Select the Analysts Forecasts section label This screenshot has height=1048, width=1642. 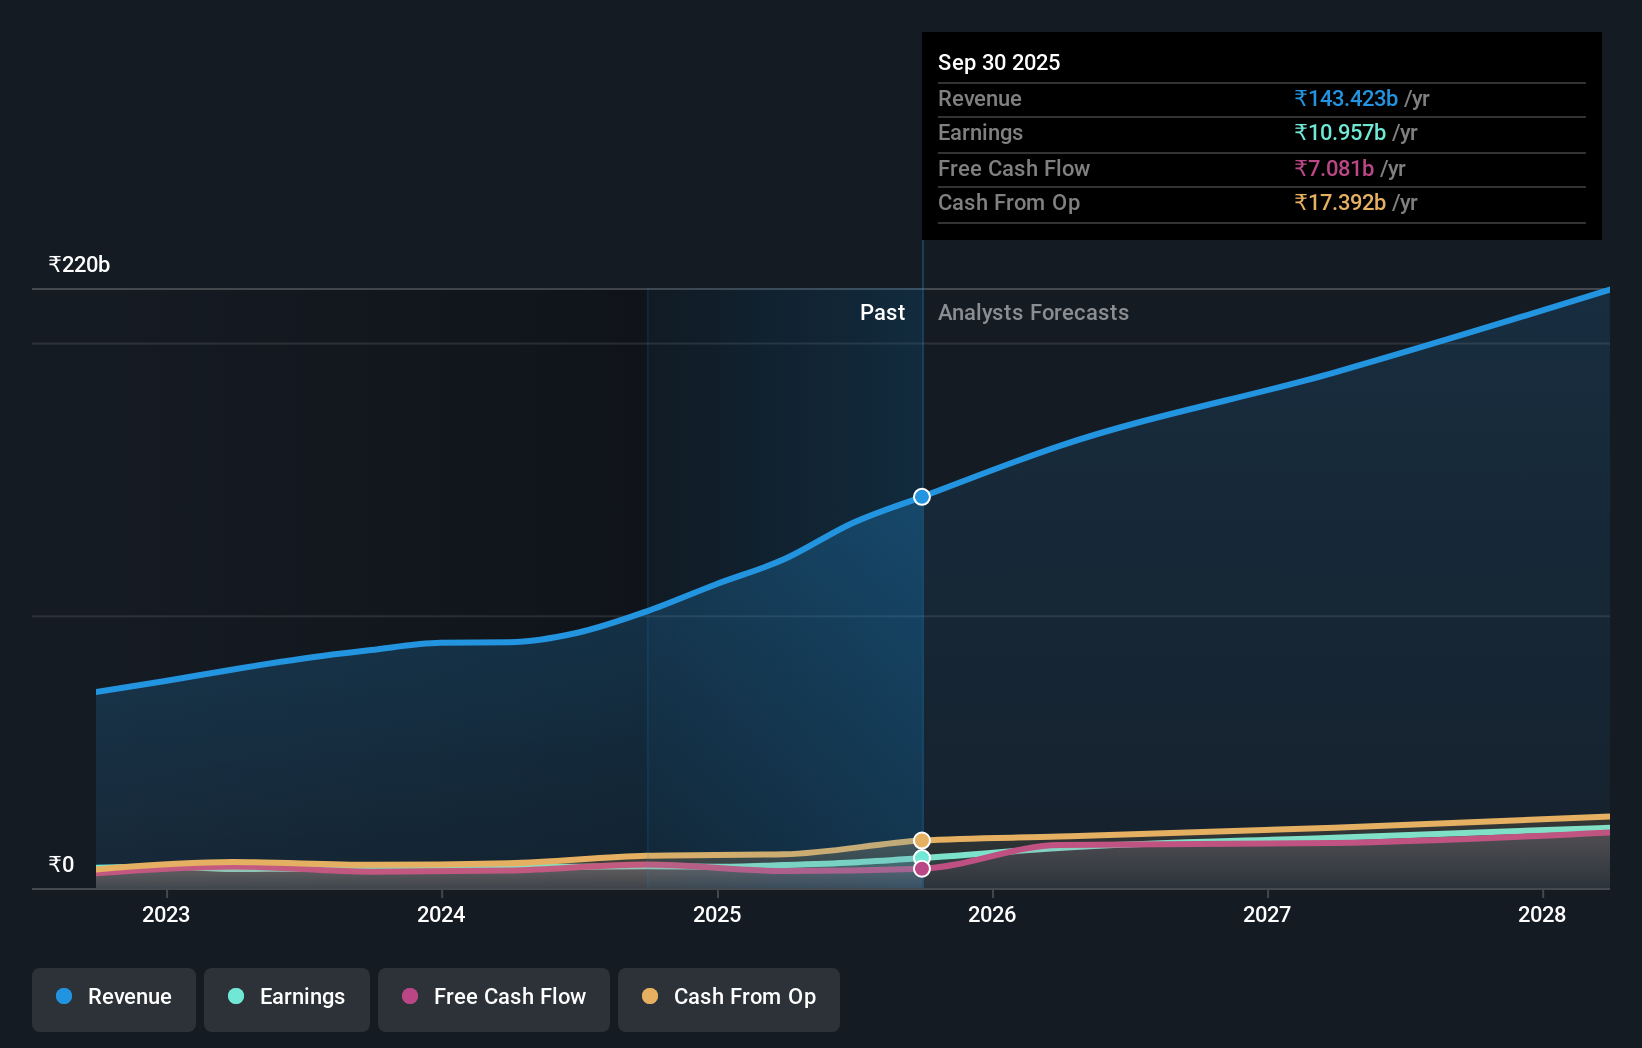(1033, 312)
